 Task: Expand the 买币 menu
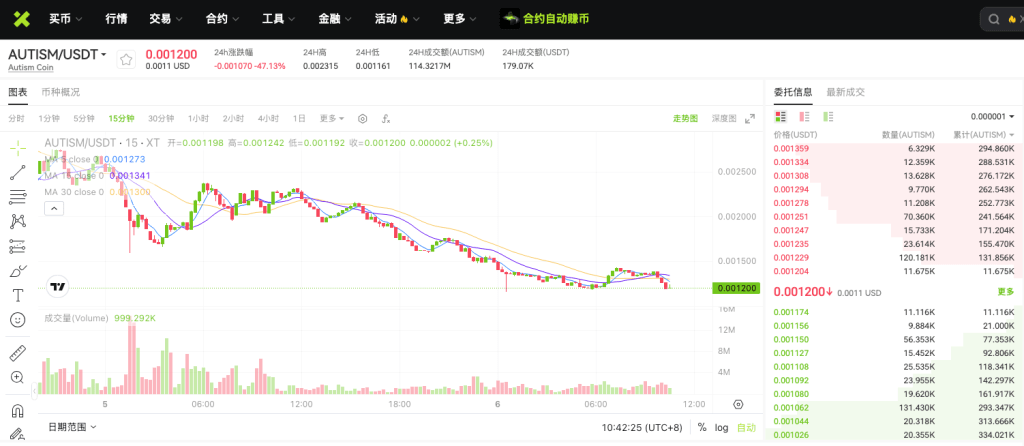[66, 19]
